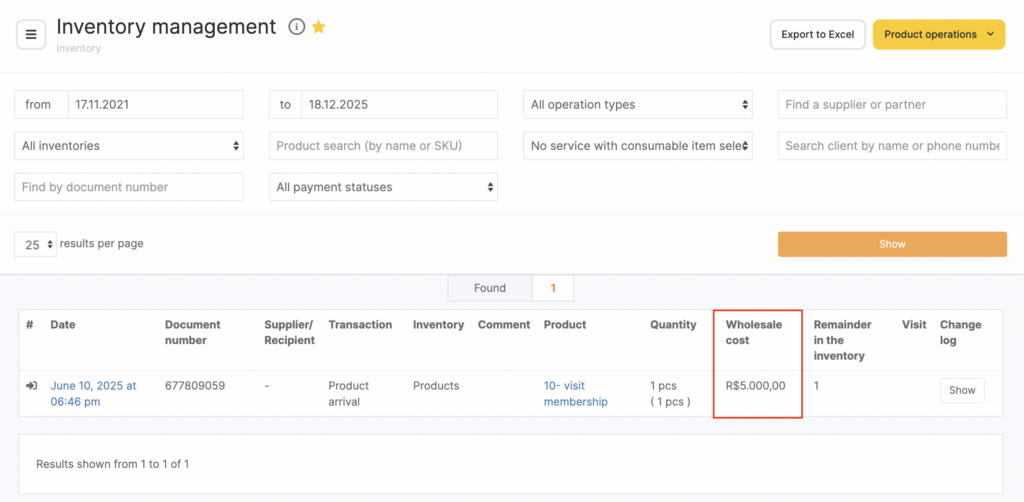
Task: Change the 25 results per page selector
Action: point(35,245)
